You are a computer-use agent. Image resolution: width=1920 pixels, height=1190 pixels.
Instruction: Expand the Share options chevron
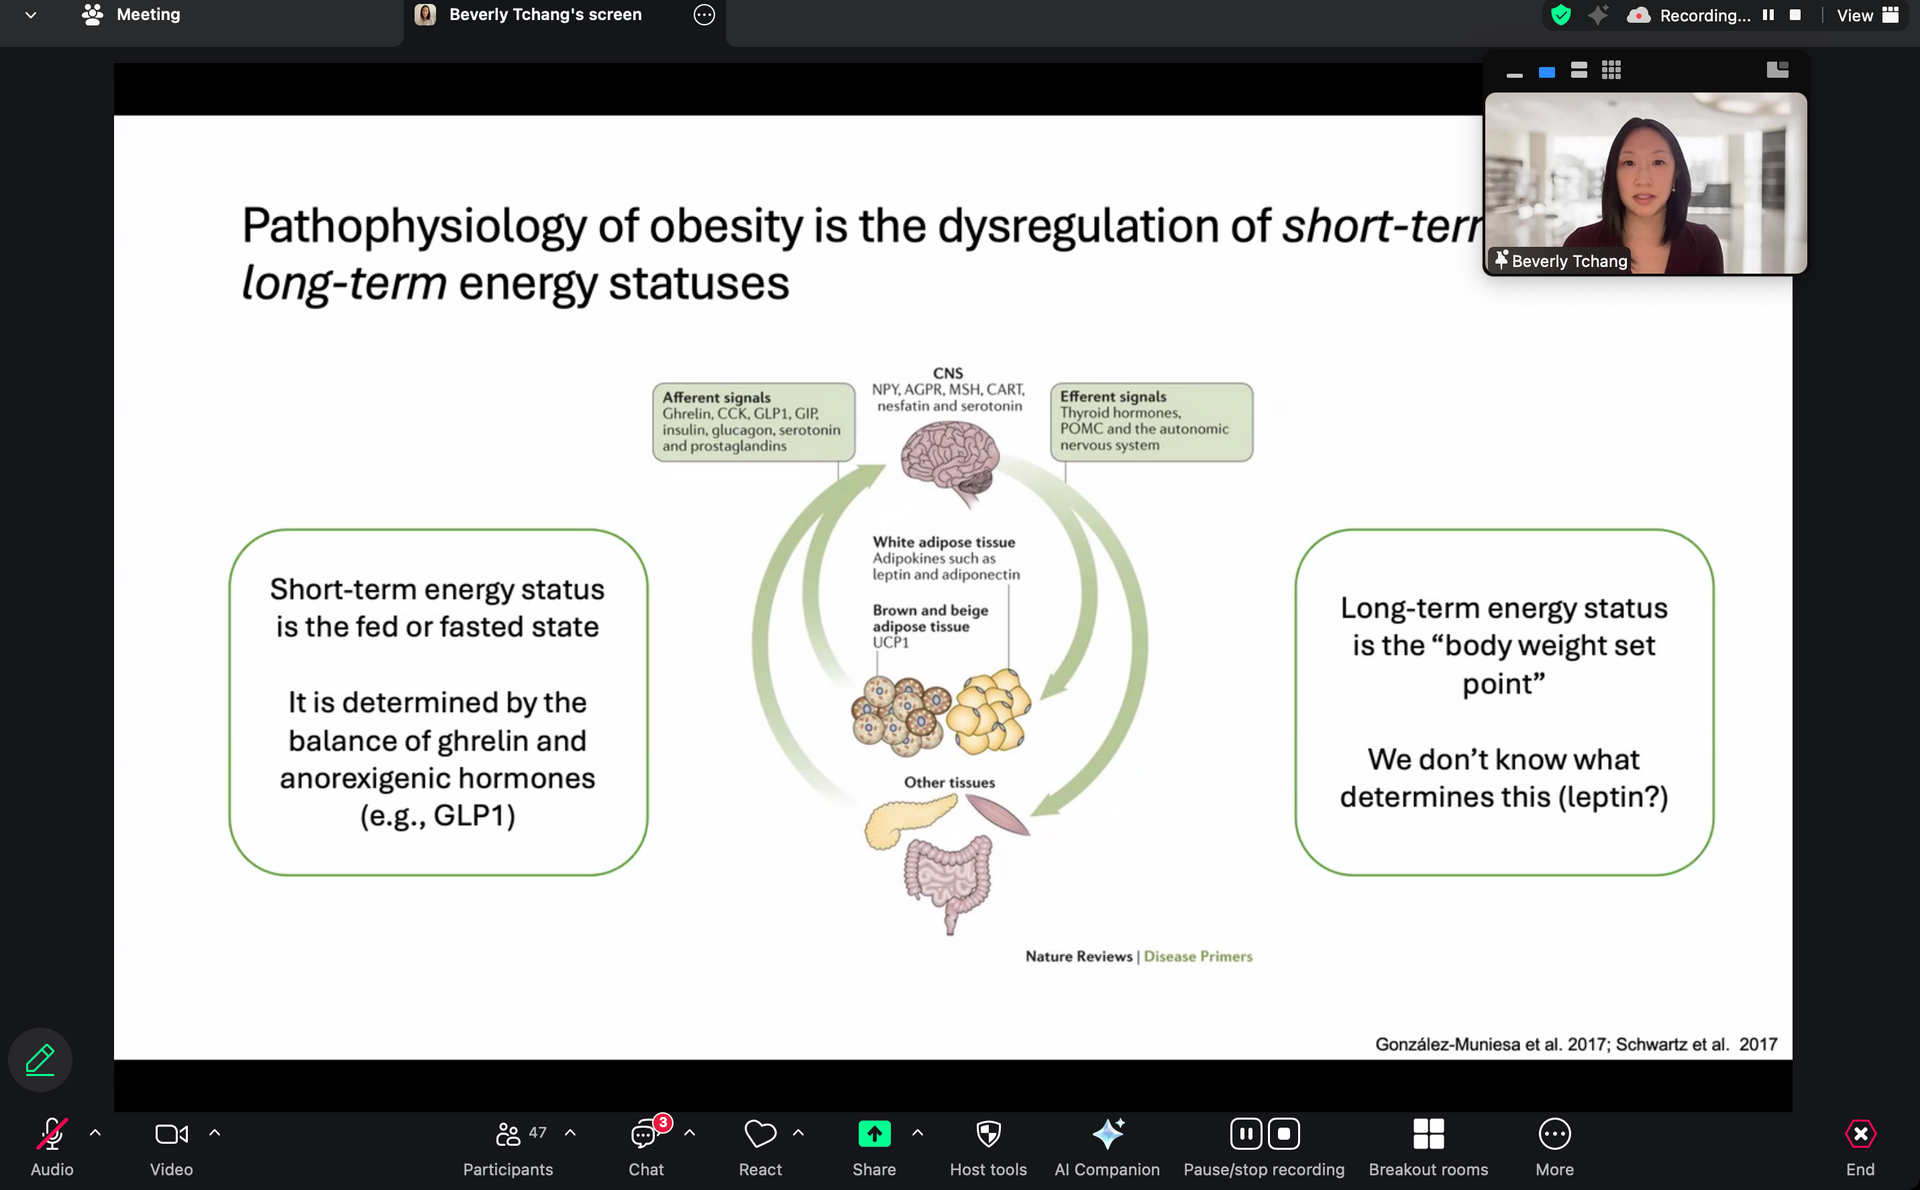click(917, 1133)
